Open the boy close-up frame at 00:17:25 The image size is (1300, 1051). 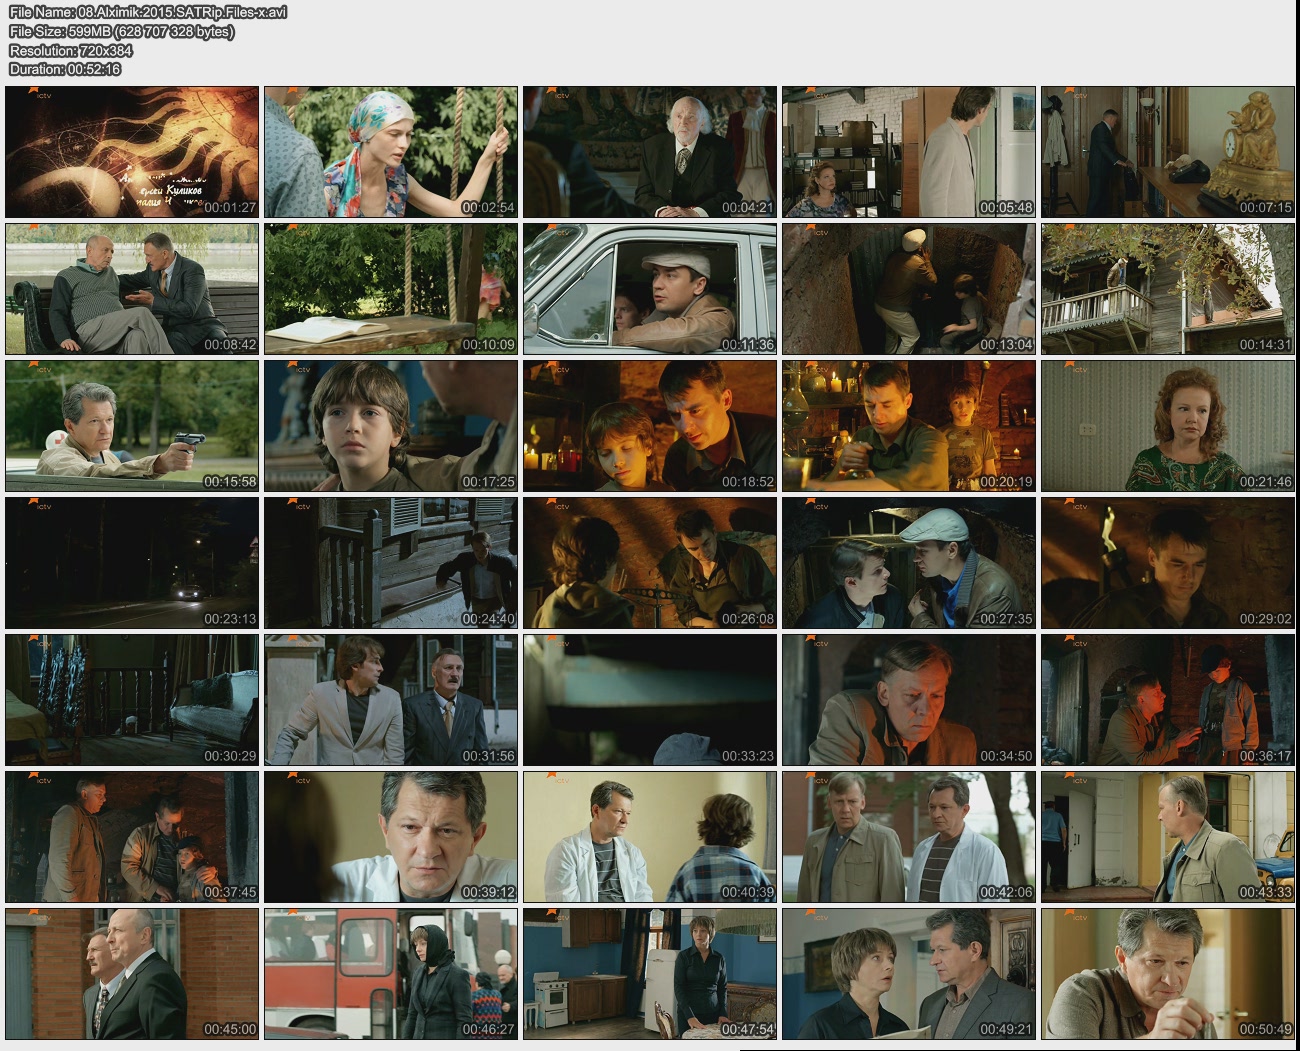click(391, 426)
